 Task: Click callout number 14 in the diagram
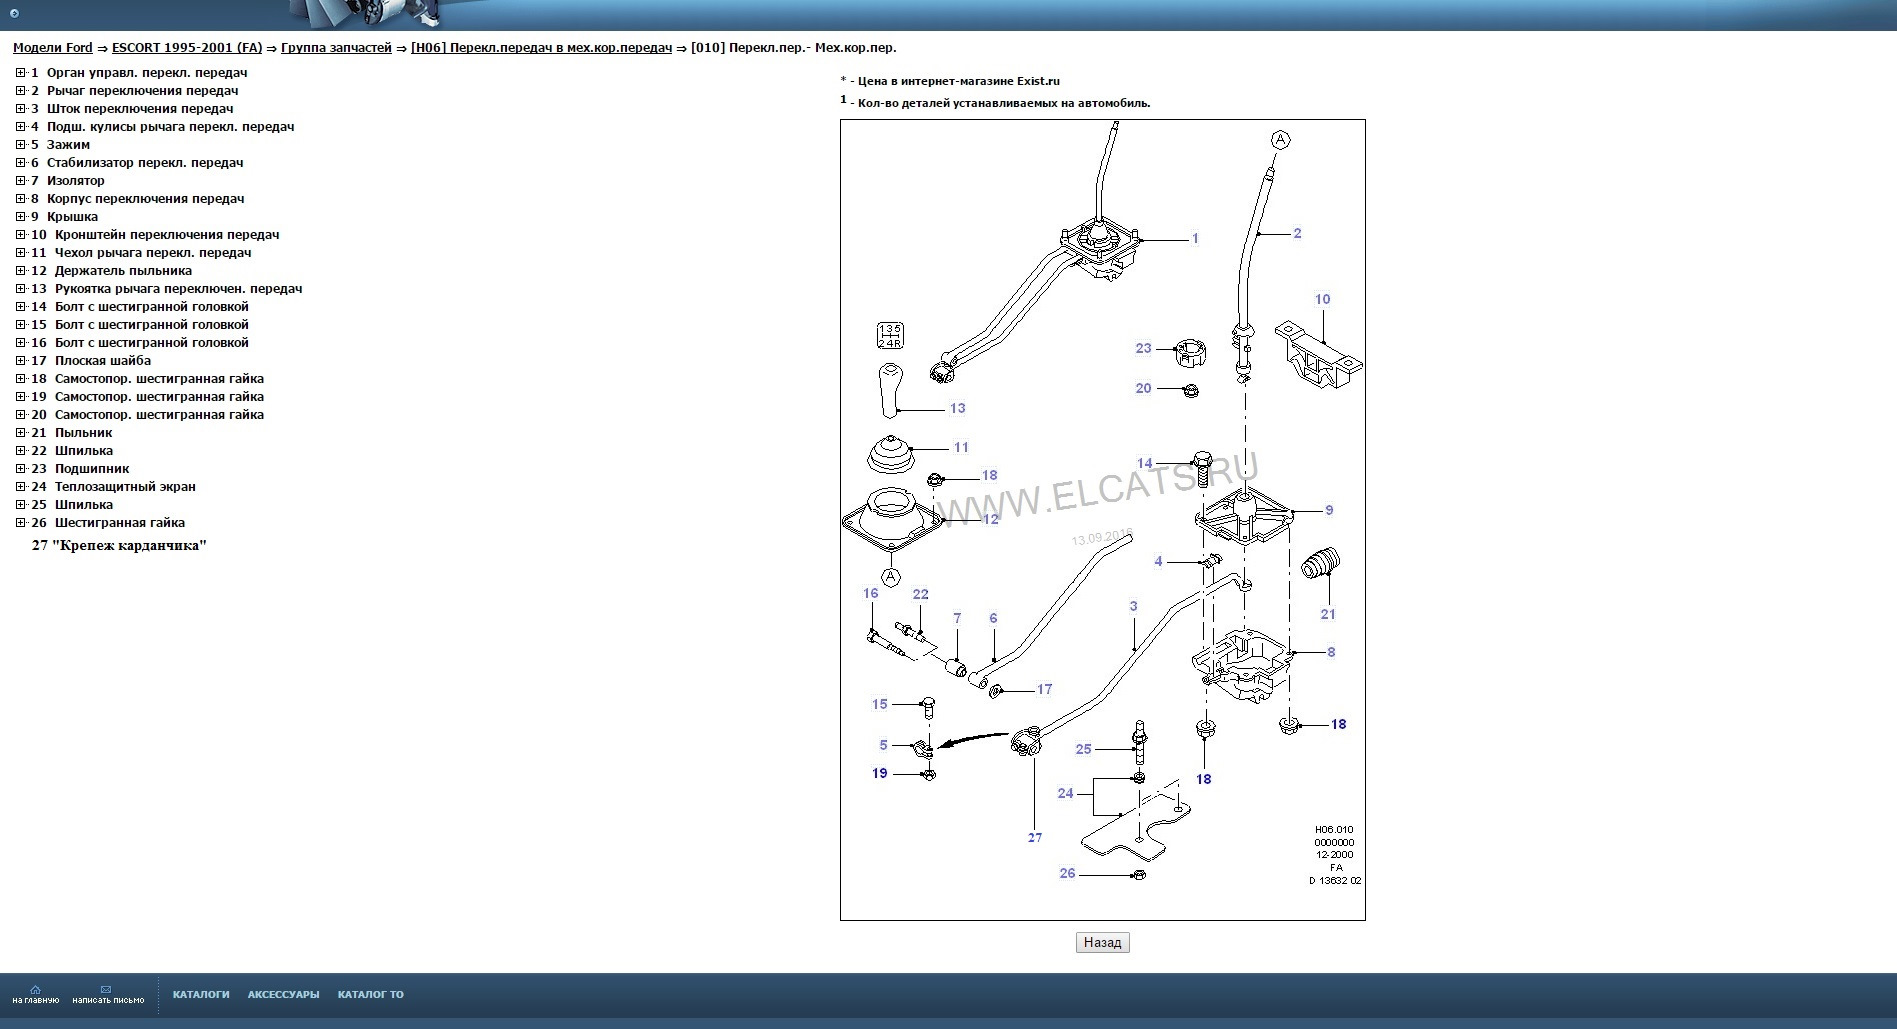pos(1145,463)
